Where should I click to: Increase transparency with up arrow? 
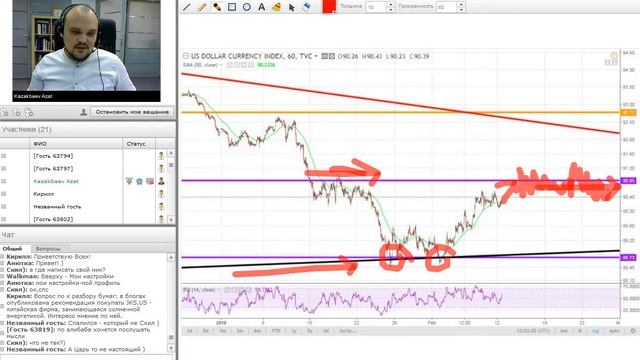point(461,4)
